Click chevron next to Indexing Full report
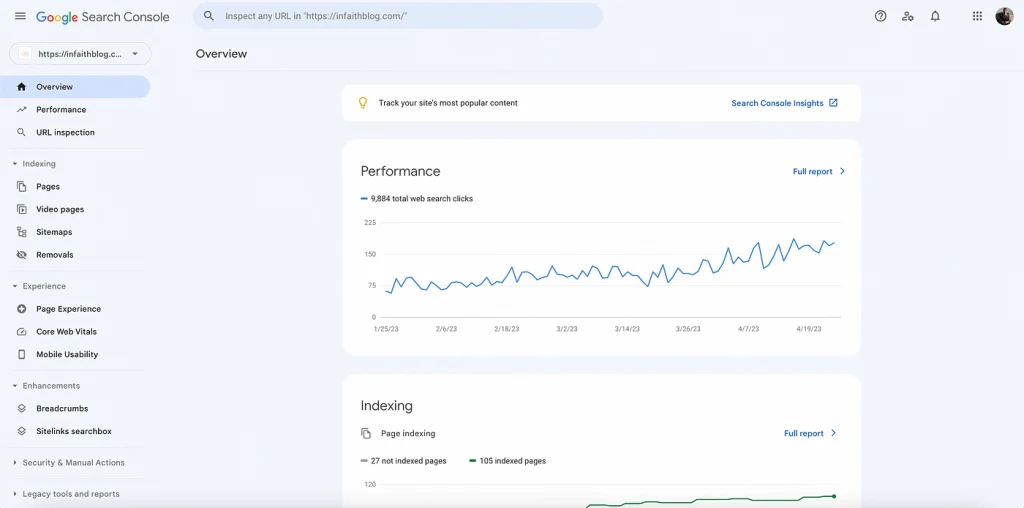Viewport: 1024px width, 508px height. coord(833,434)
